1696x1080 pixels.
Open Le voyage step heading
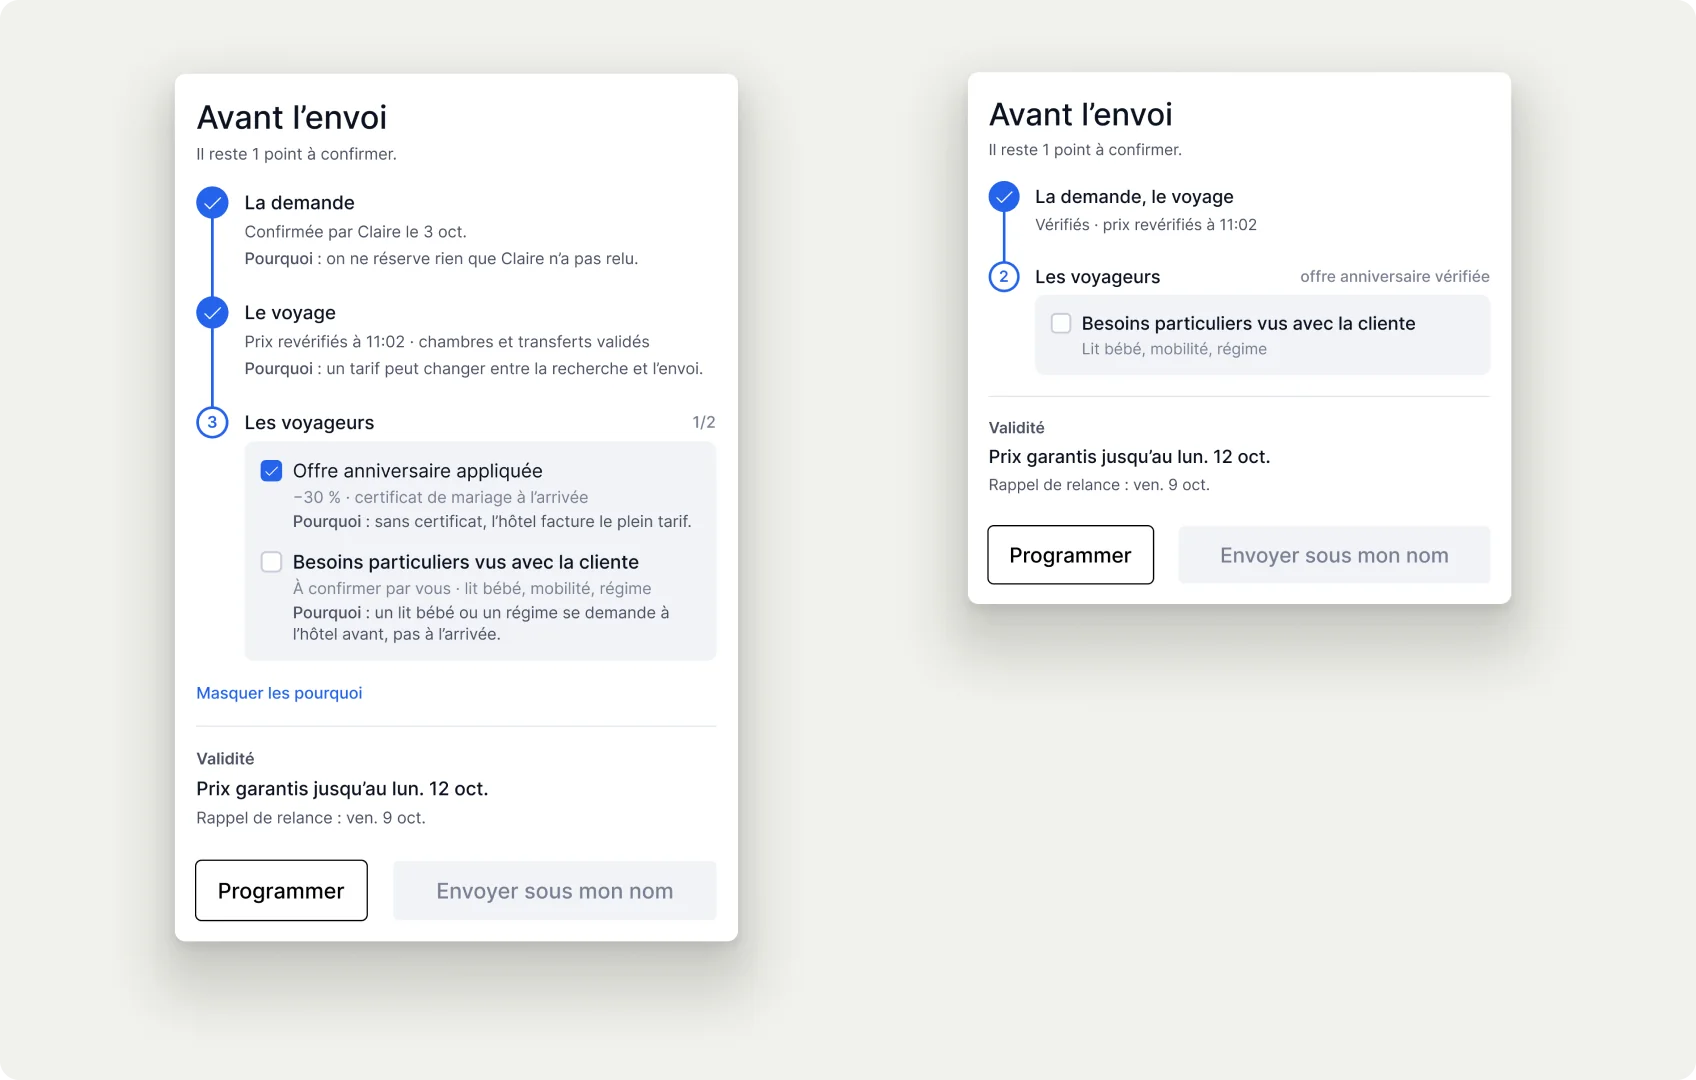pyautogui.click(x=290, y=313)
